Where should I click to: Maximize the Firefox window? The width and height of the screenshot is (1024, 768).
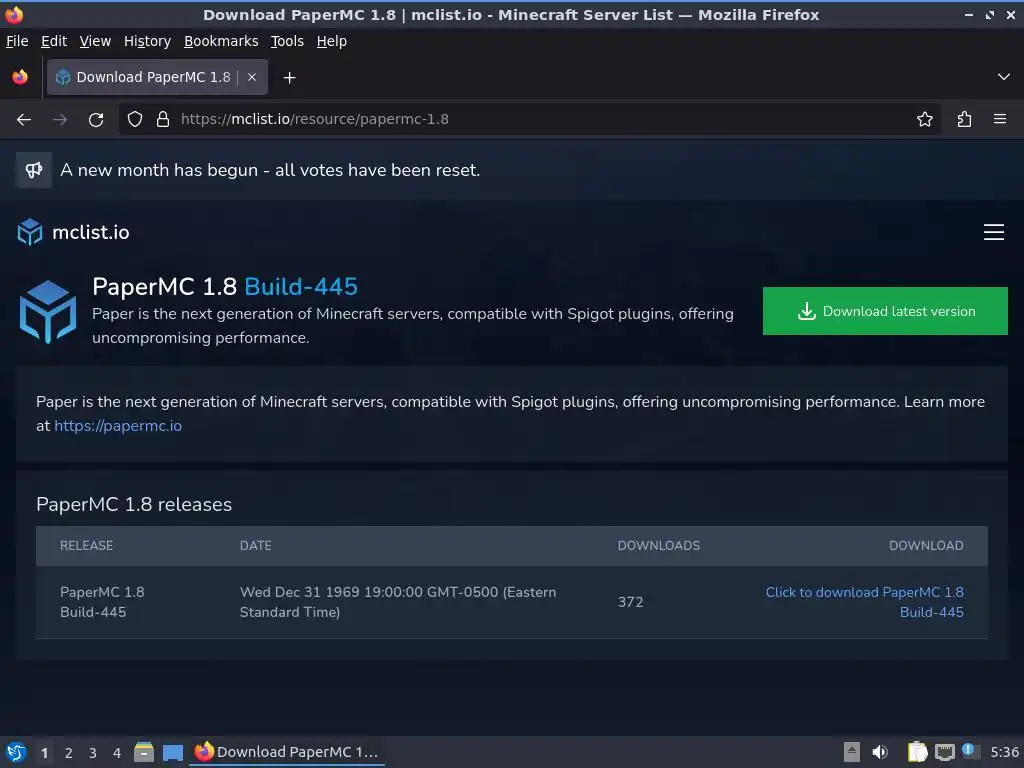[990, 15]
